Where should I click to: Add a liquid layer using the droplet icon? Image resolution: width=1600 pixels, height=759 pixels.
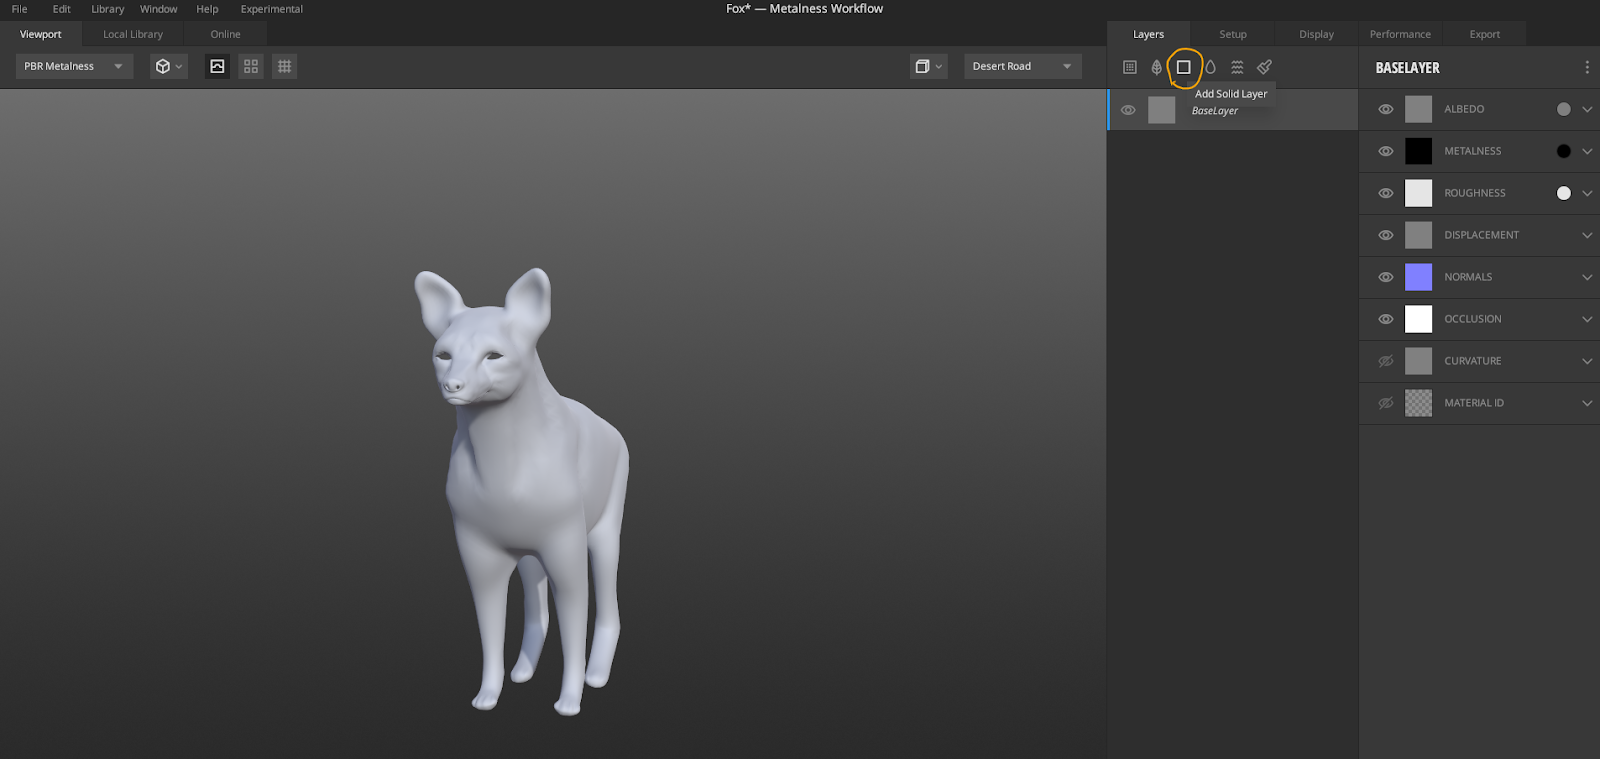(1210, 67)
